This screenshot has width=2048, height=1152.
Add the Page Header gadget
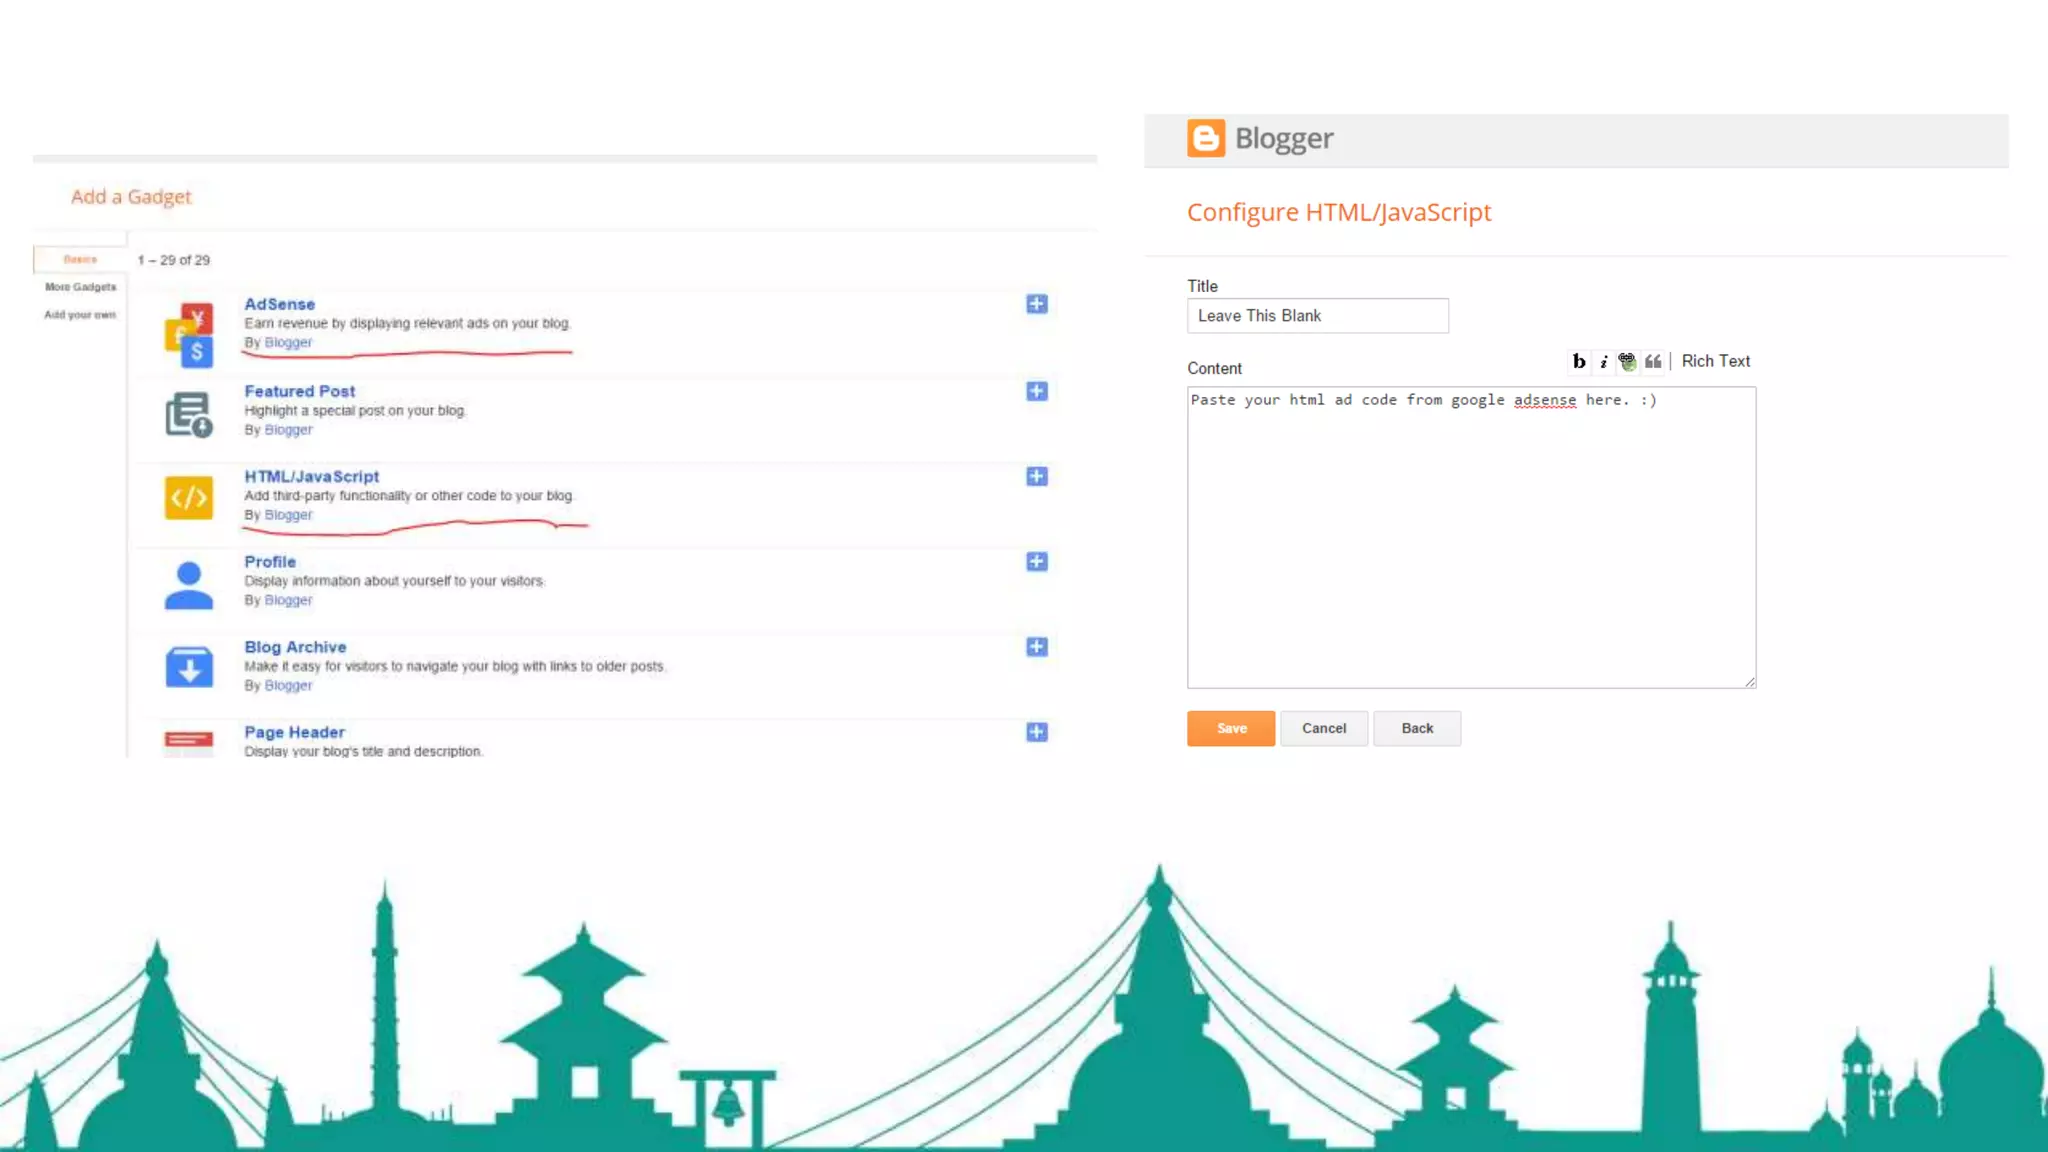1037,732
